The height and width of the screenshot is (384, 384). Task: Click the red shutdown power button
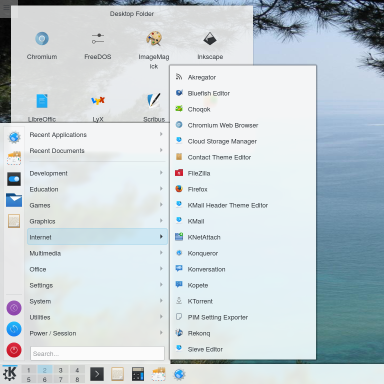(14, 350)
